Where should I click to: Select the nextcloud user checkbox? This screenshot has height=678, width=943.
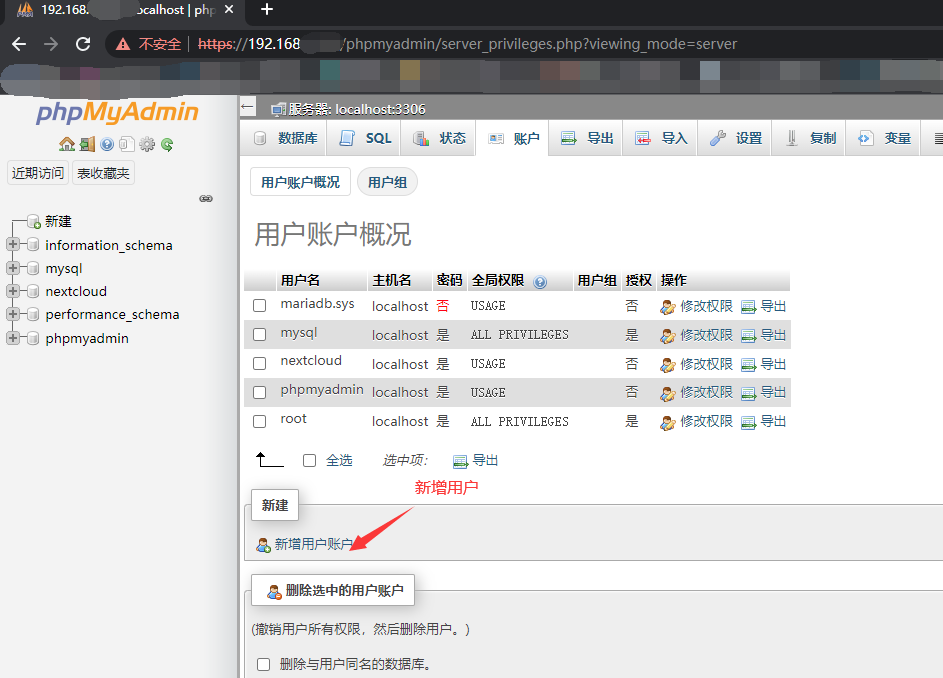click(260, 363)
